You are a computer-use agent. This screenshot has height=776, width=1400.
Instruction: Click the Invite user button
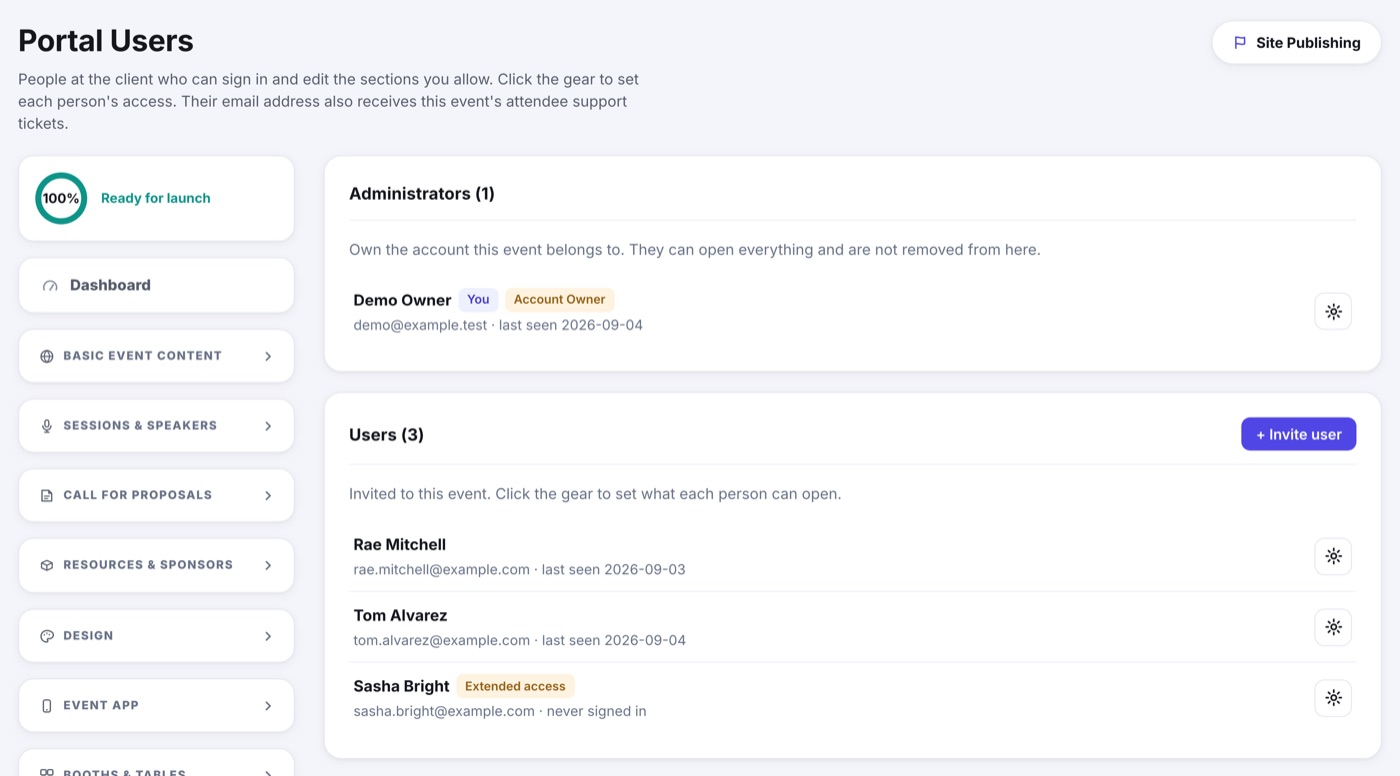click(x=1298, y=434)
